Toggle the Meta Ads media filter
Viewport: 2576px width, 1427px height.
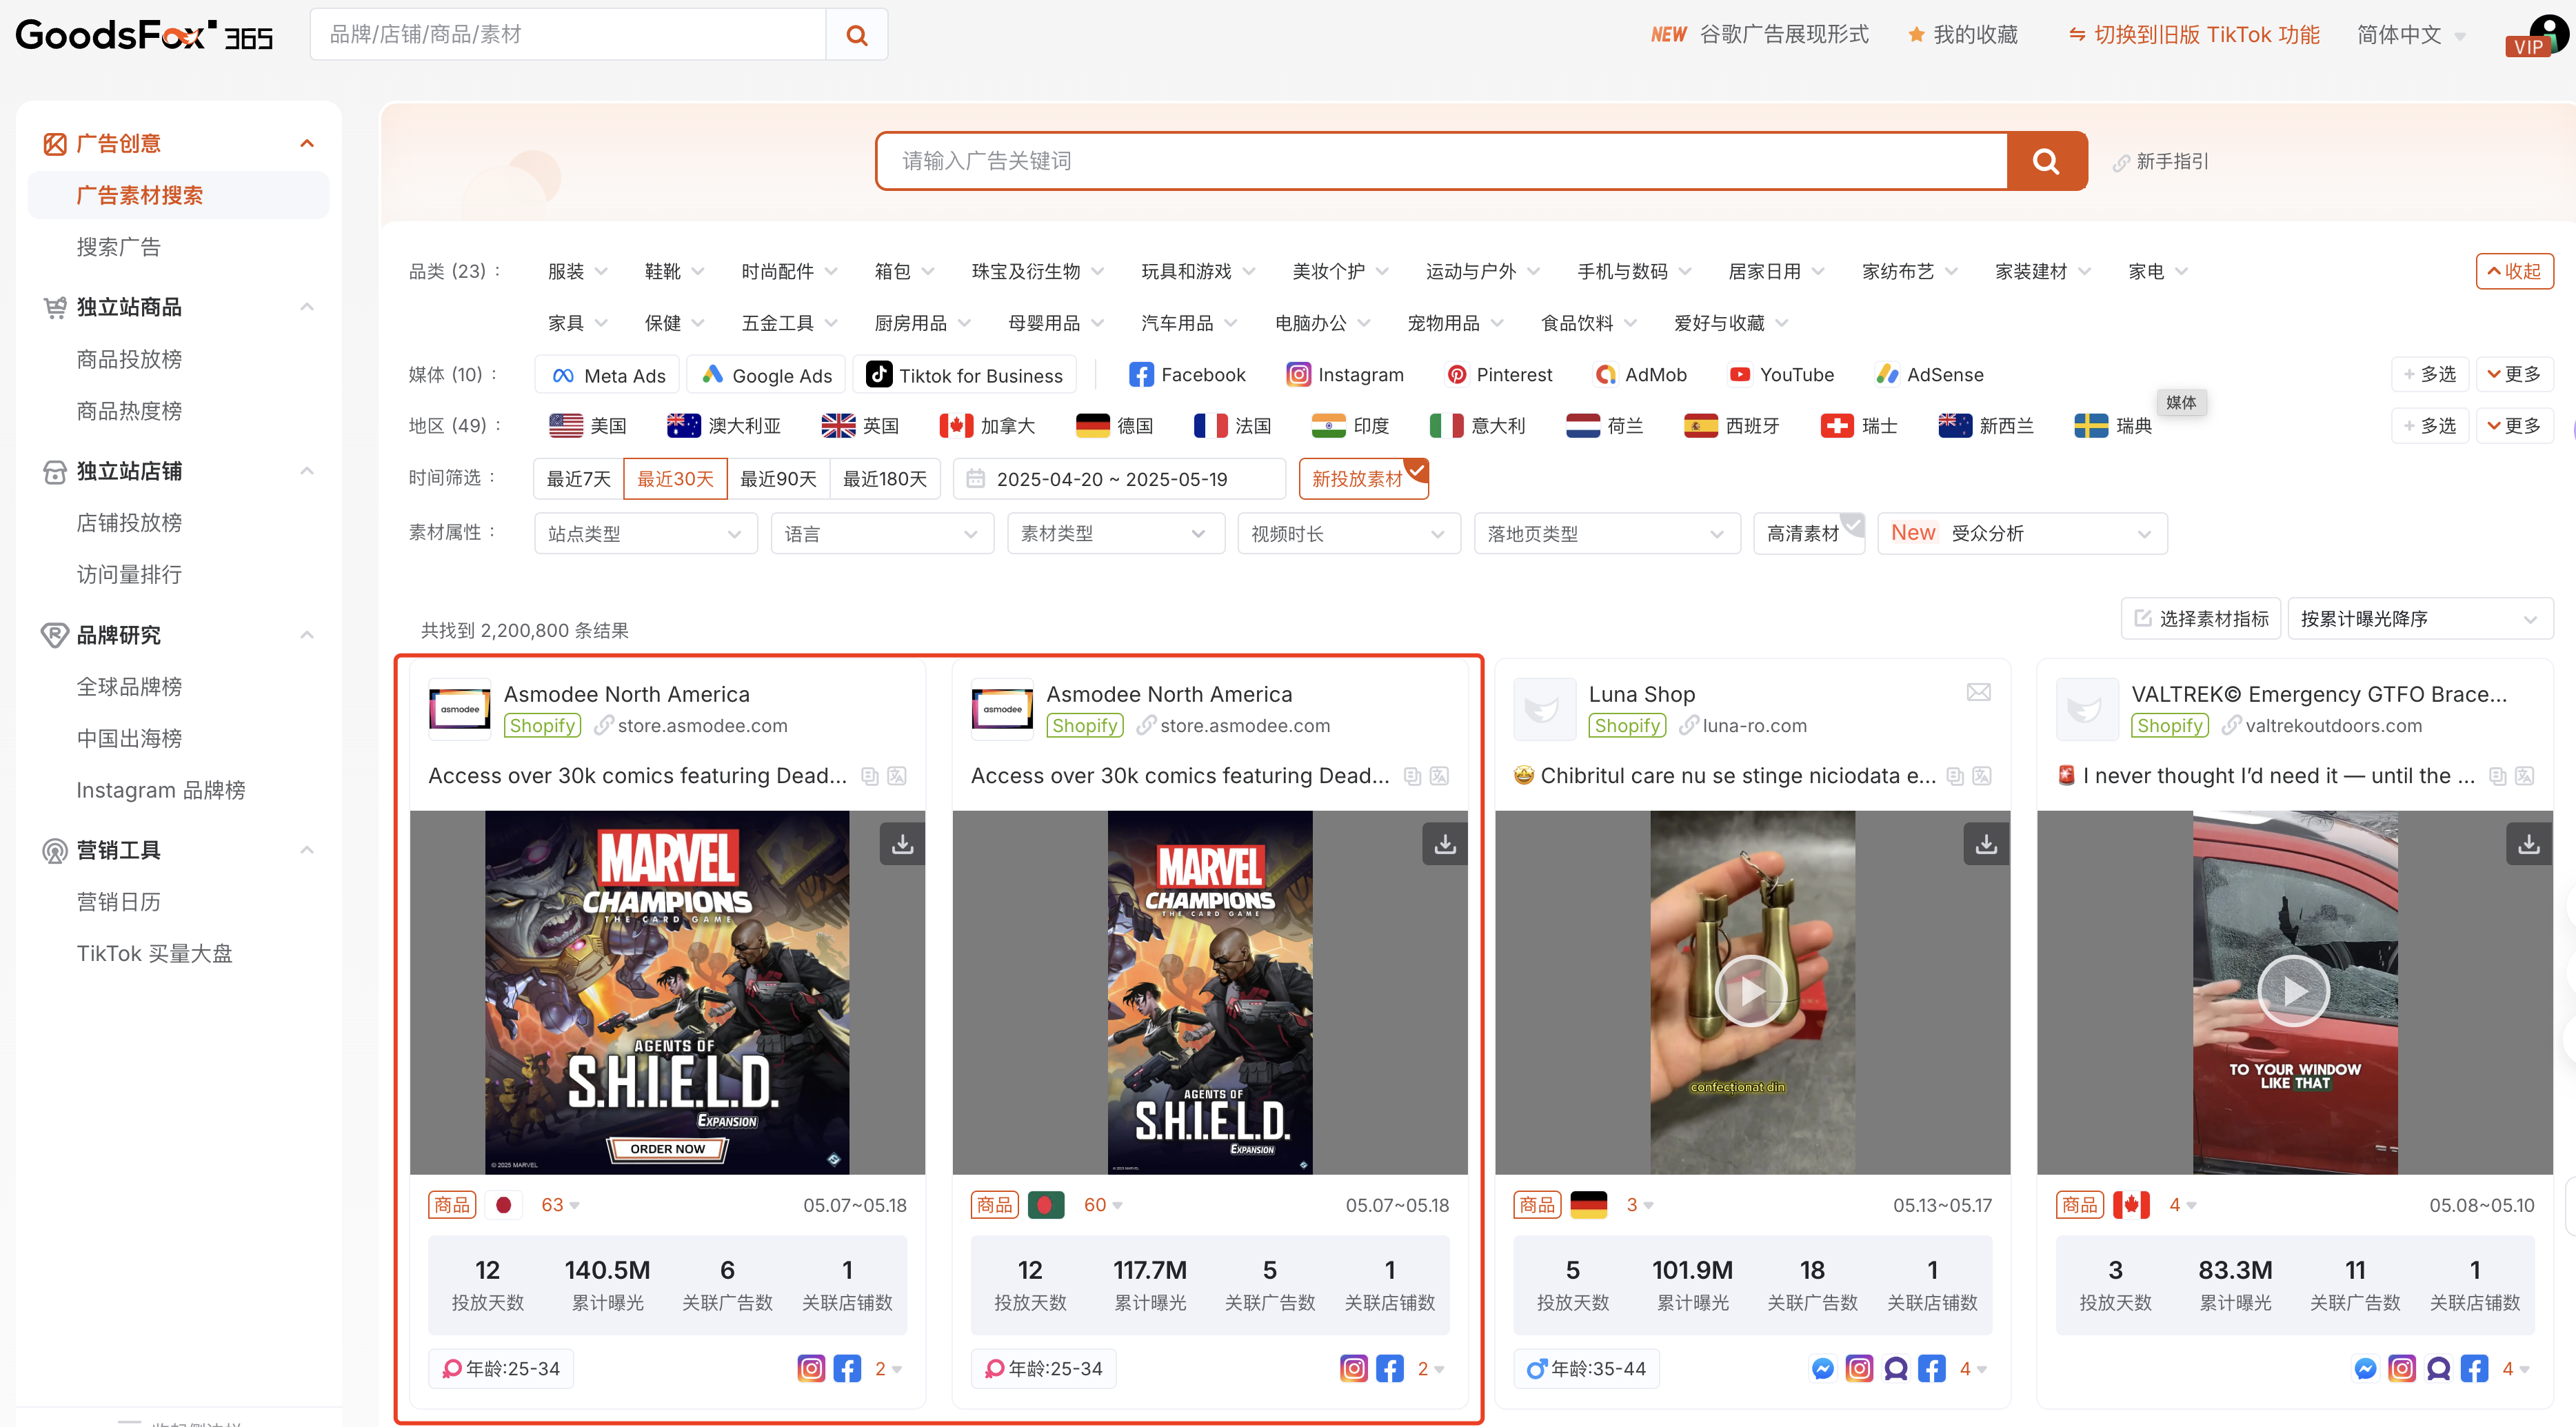(x=608, y=375)
